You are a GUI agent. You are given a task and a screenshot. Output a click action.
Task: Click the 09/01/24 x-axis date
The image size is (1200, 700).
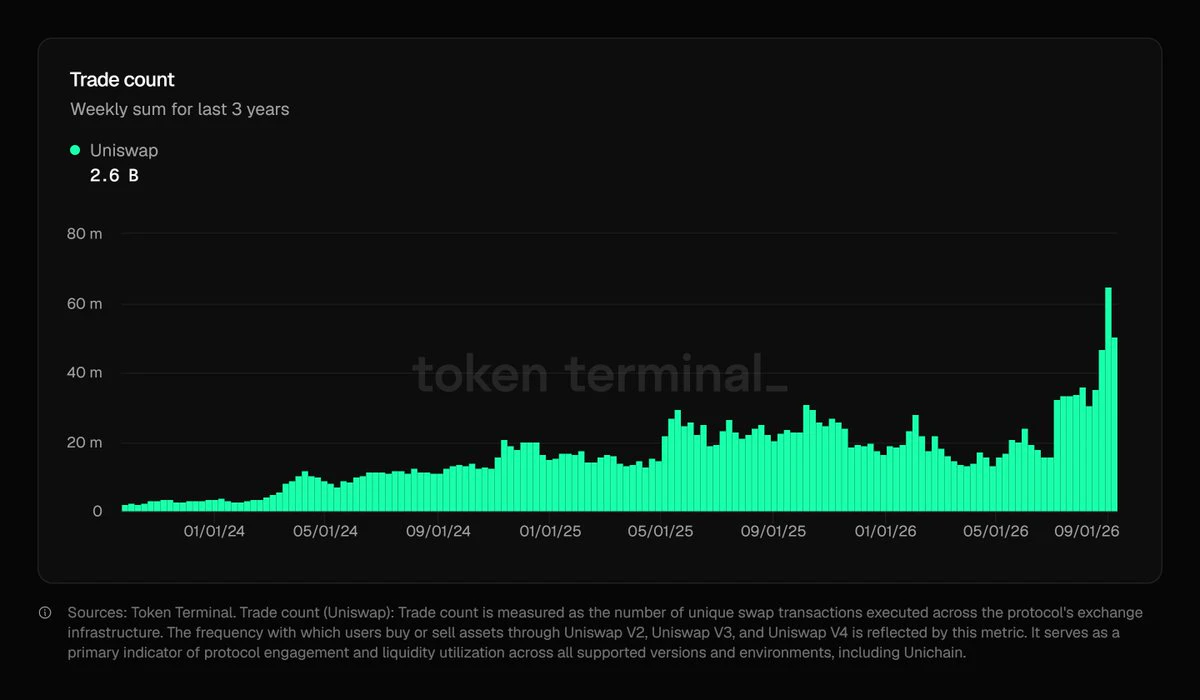click(438, 532)
